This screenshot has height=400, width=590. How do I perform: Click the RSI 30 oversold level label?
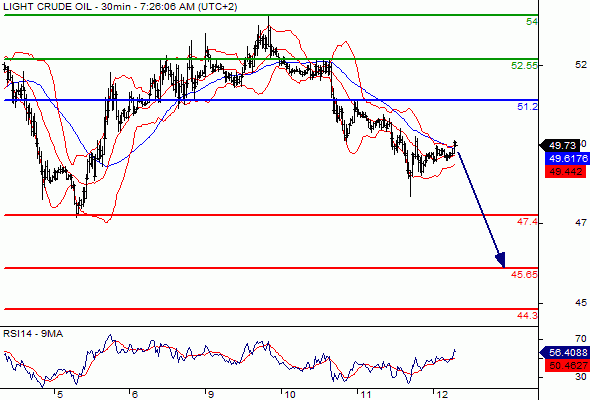tap(581, 377)
